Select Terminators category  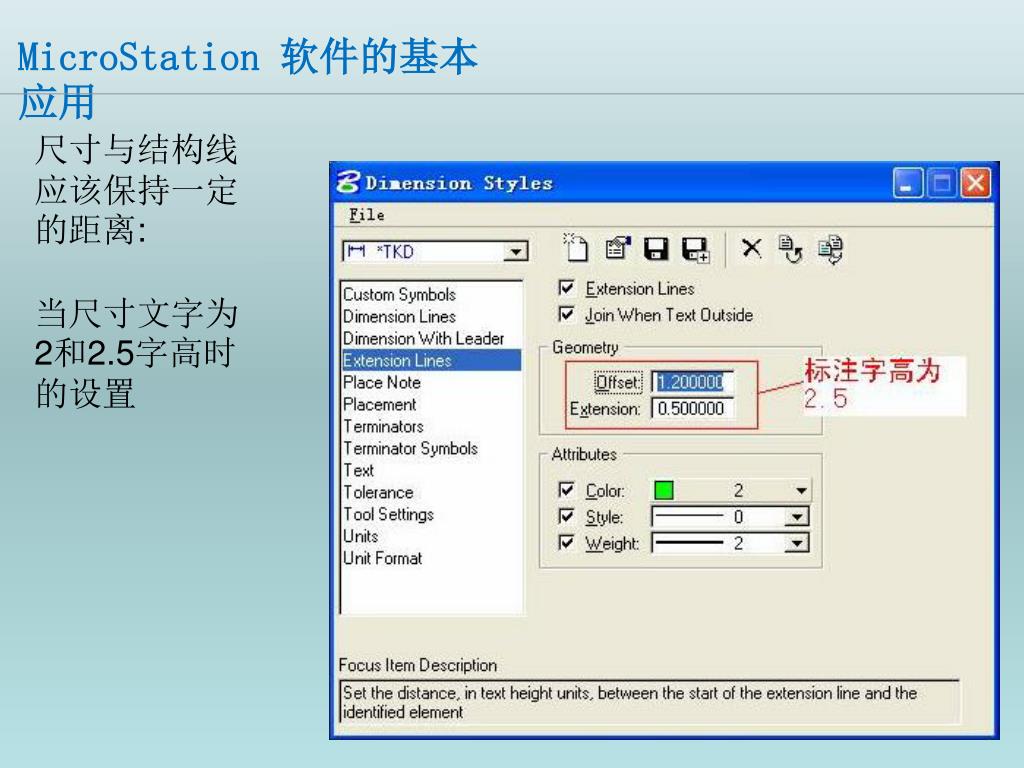tap(432, 426)
